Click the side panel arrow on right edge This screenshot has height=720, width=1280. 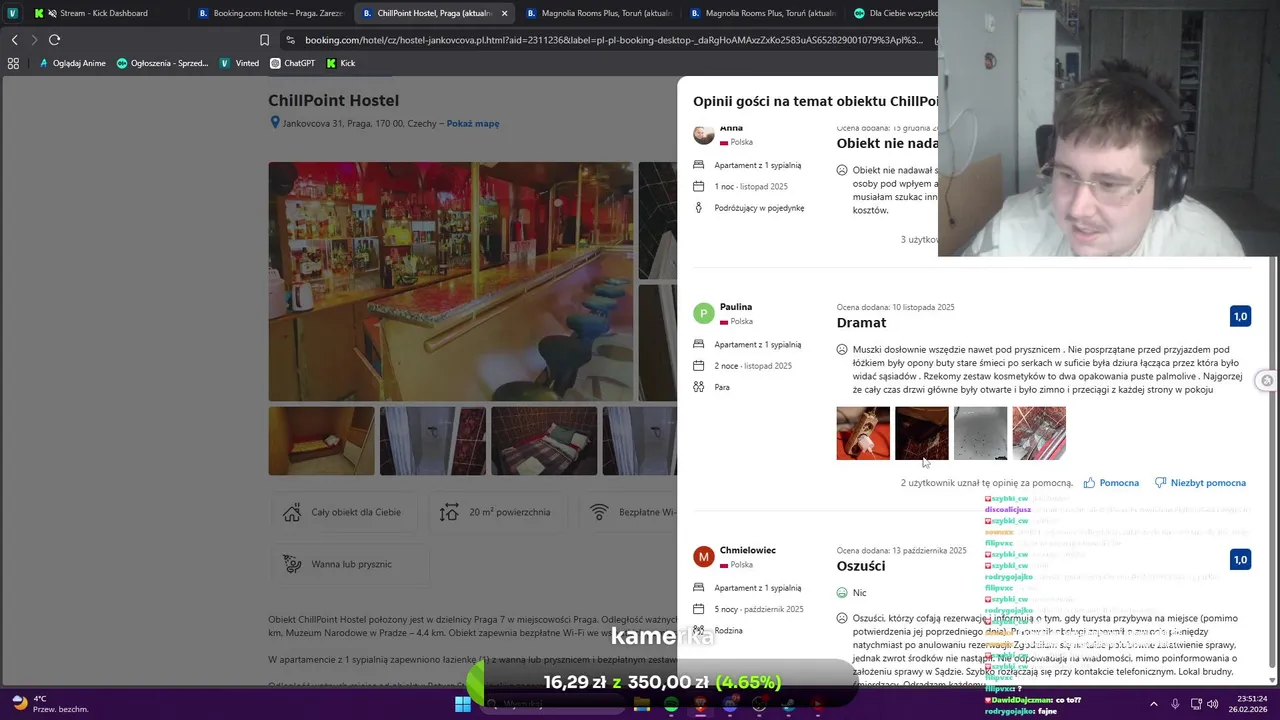pos(1267,381)
